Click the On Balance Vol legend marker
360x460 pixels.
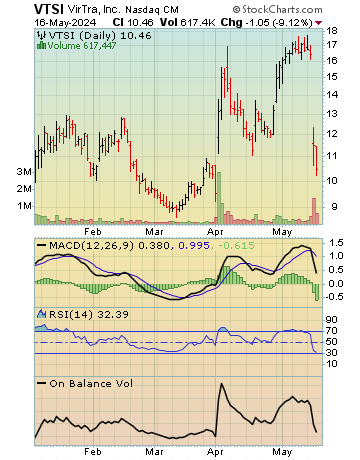pyautogui.click(x=41, y=383)
